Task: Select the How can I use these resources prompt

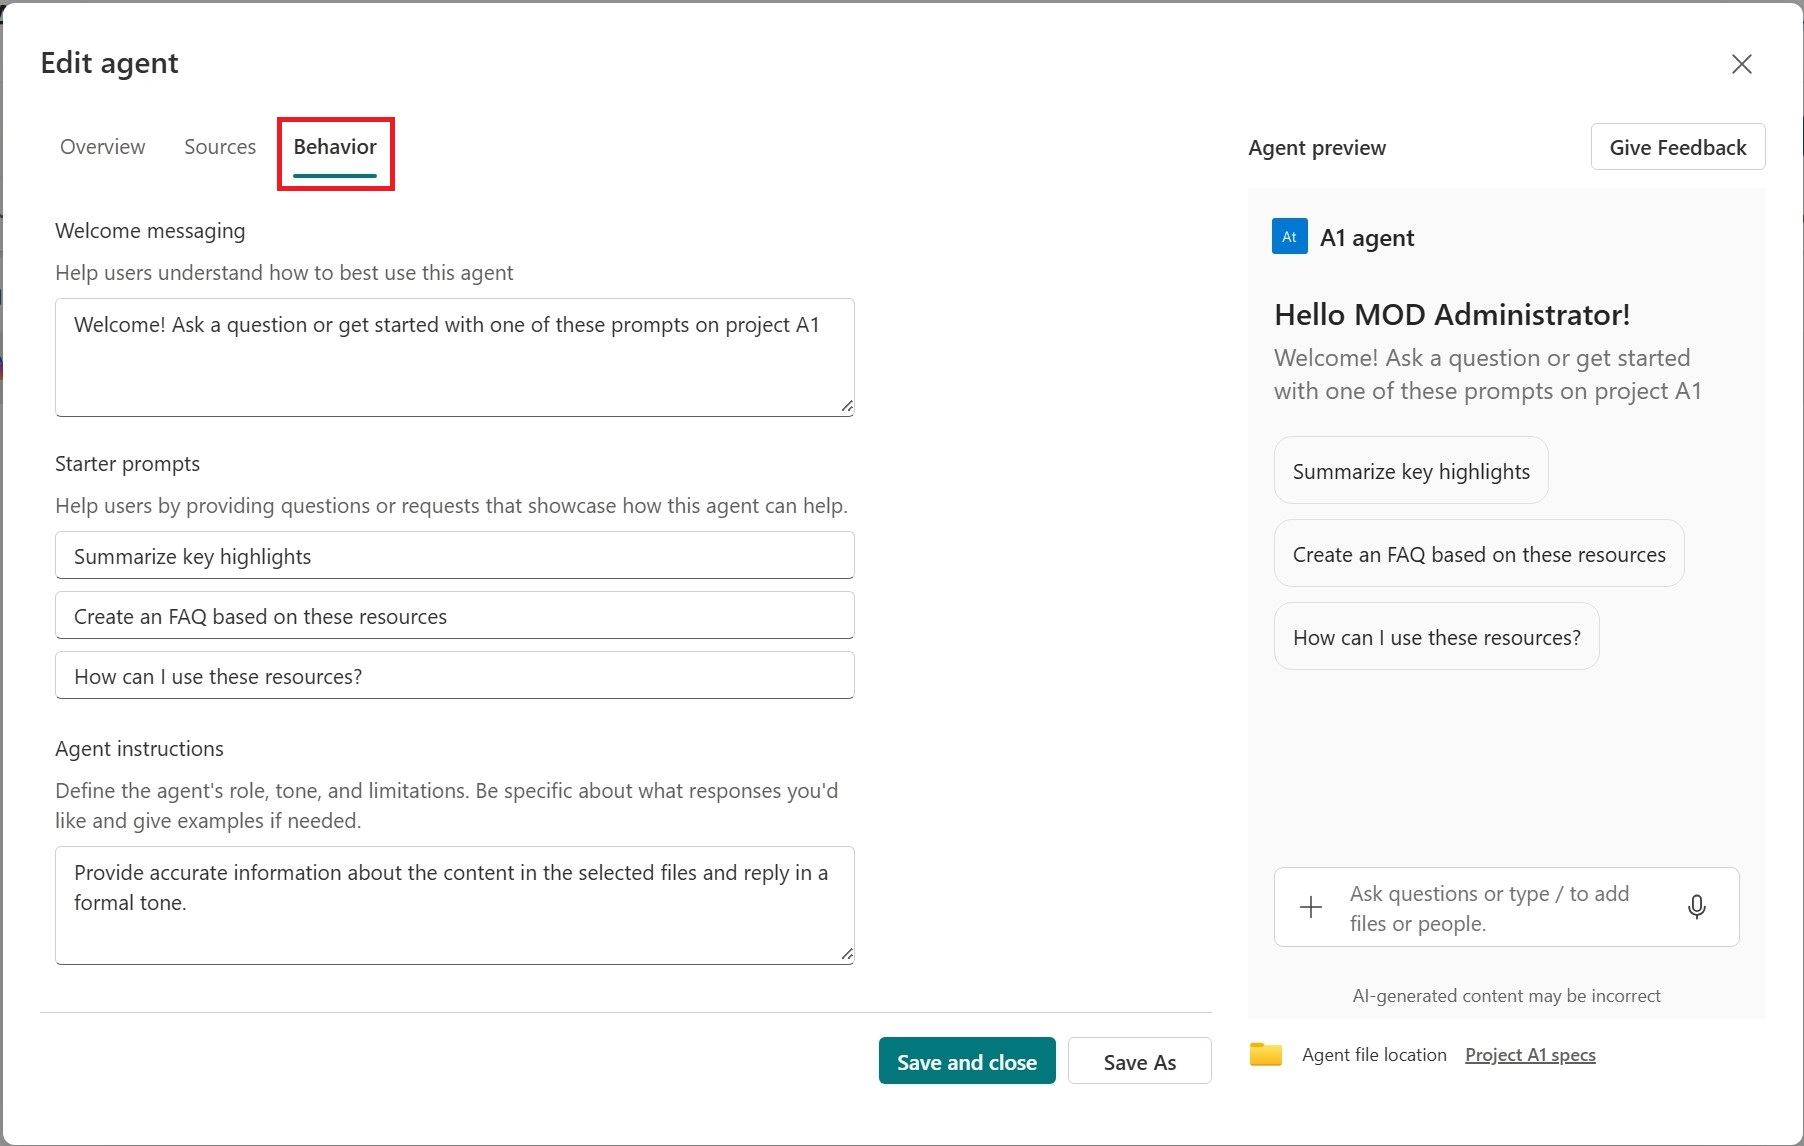Action: click(1436, 636)
